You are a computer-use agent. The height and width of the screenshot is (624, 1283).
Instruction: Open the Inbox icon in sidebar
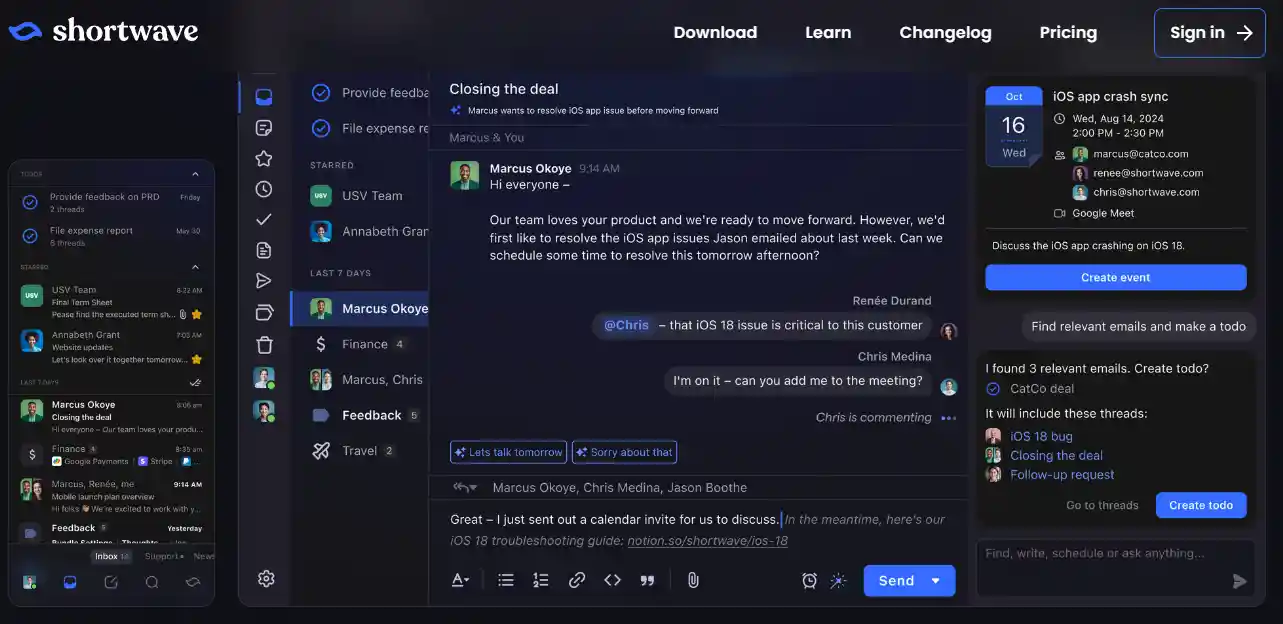point(264,97)
